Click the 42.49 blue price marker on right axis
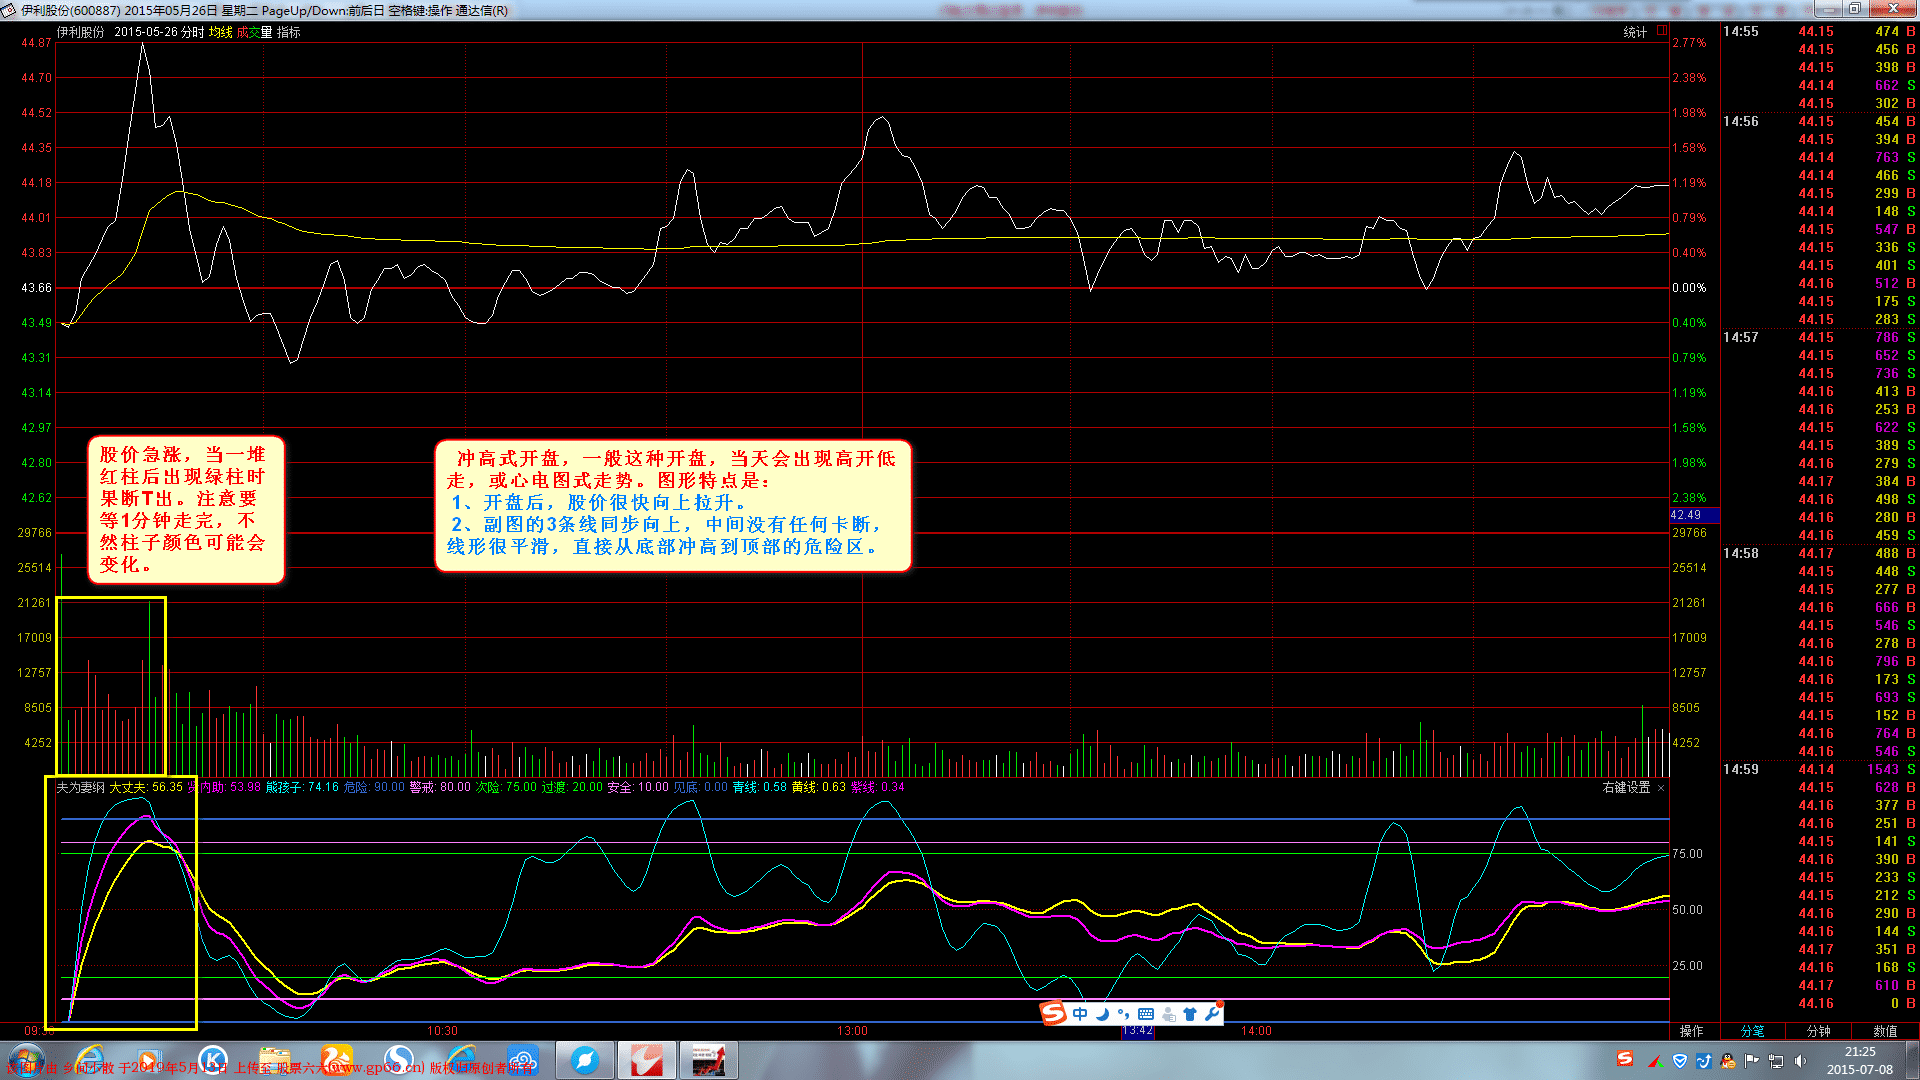Viewport: 1920px width, 1080px height. (x=1693, y=515)
